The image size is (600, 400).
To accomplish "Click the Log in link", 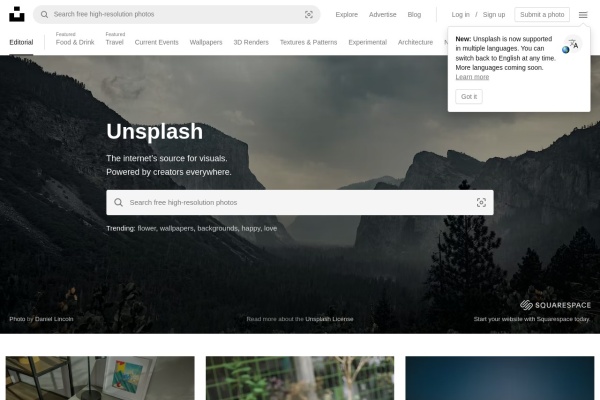I will (460, 14).
